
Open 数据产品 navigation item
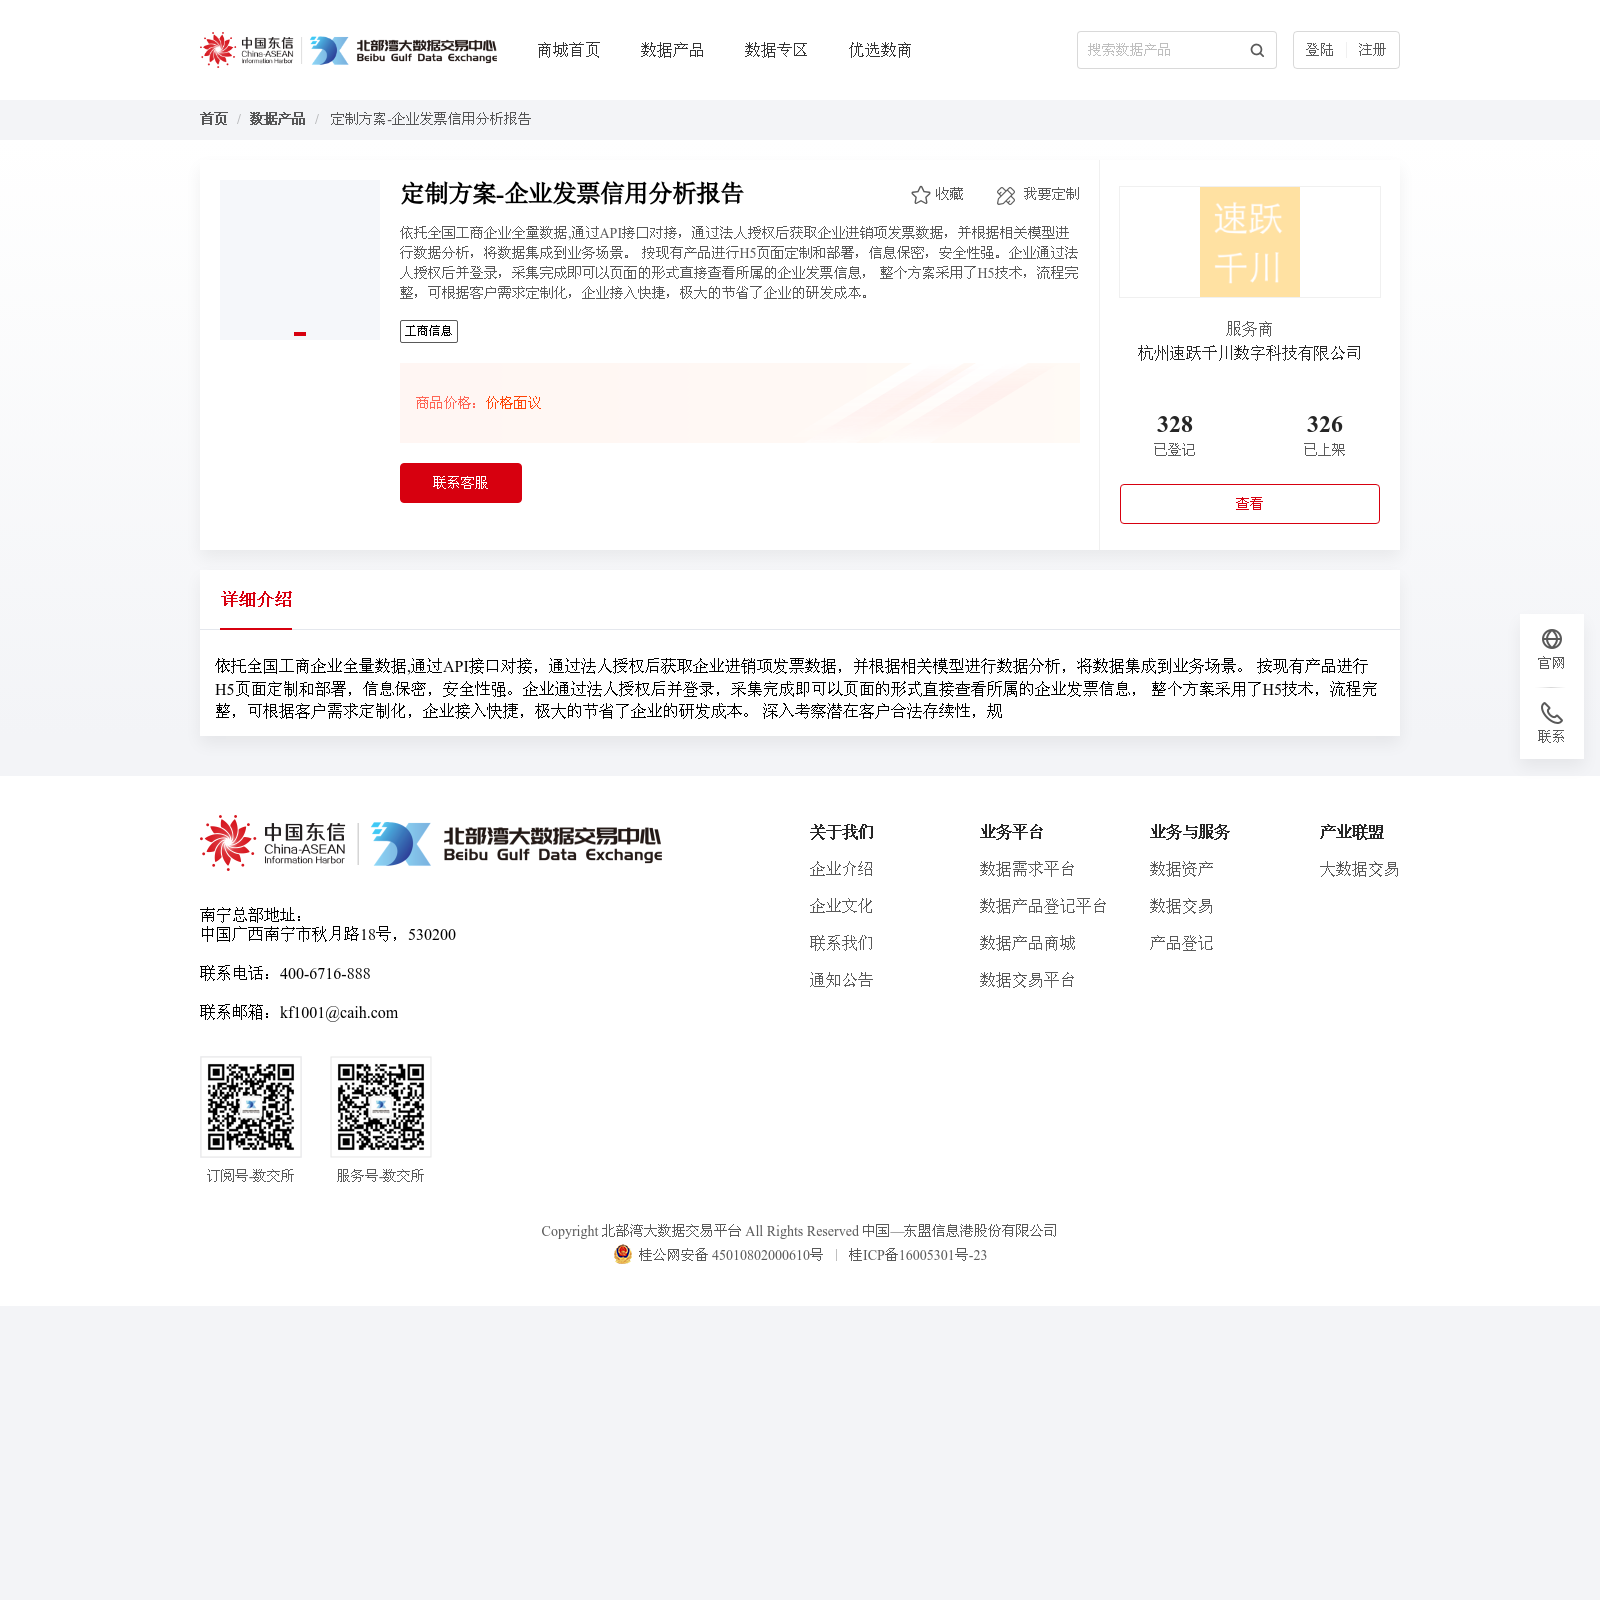(672, 50)
